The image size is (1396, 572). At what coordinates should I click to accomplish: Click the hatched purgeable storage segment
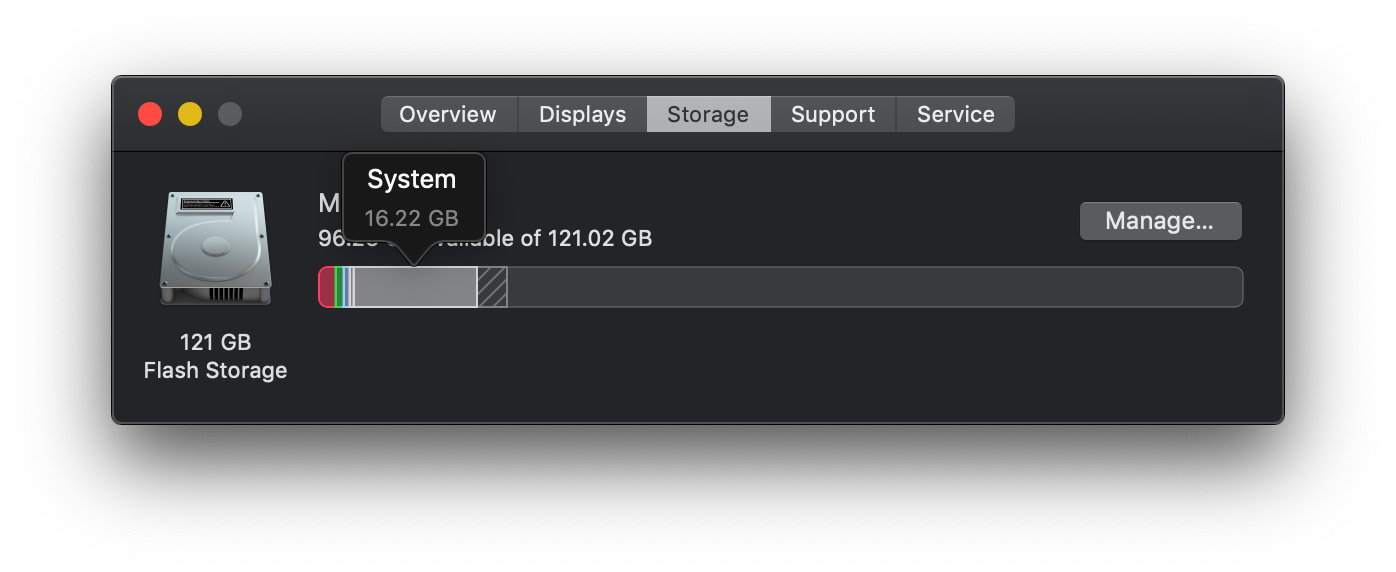click(493, 287)
